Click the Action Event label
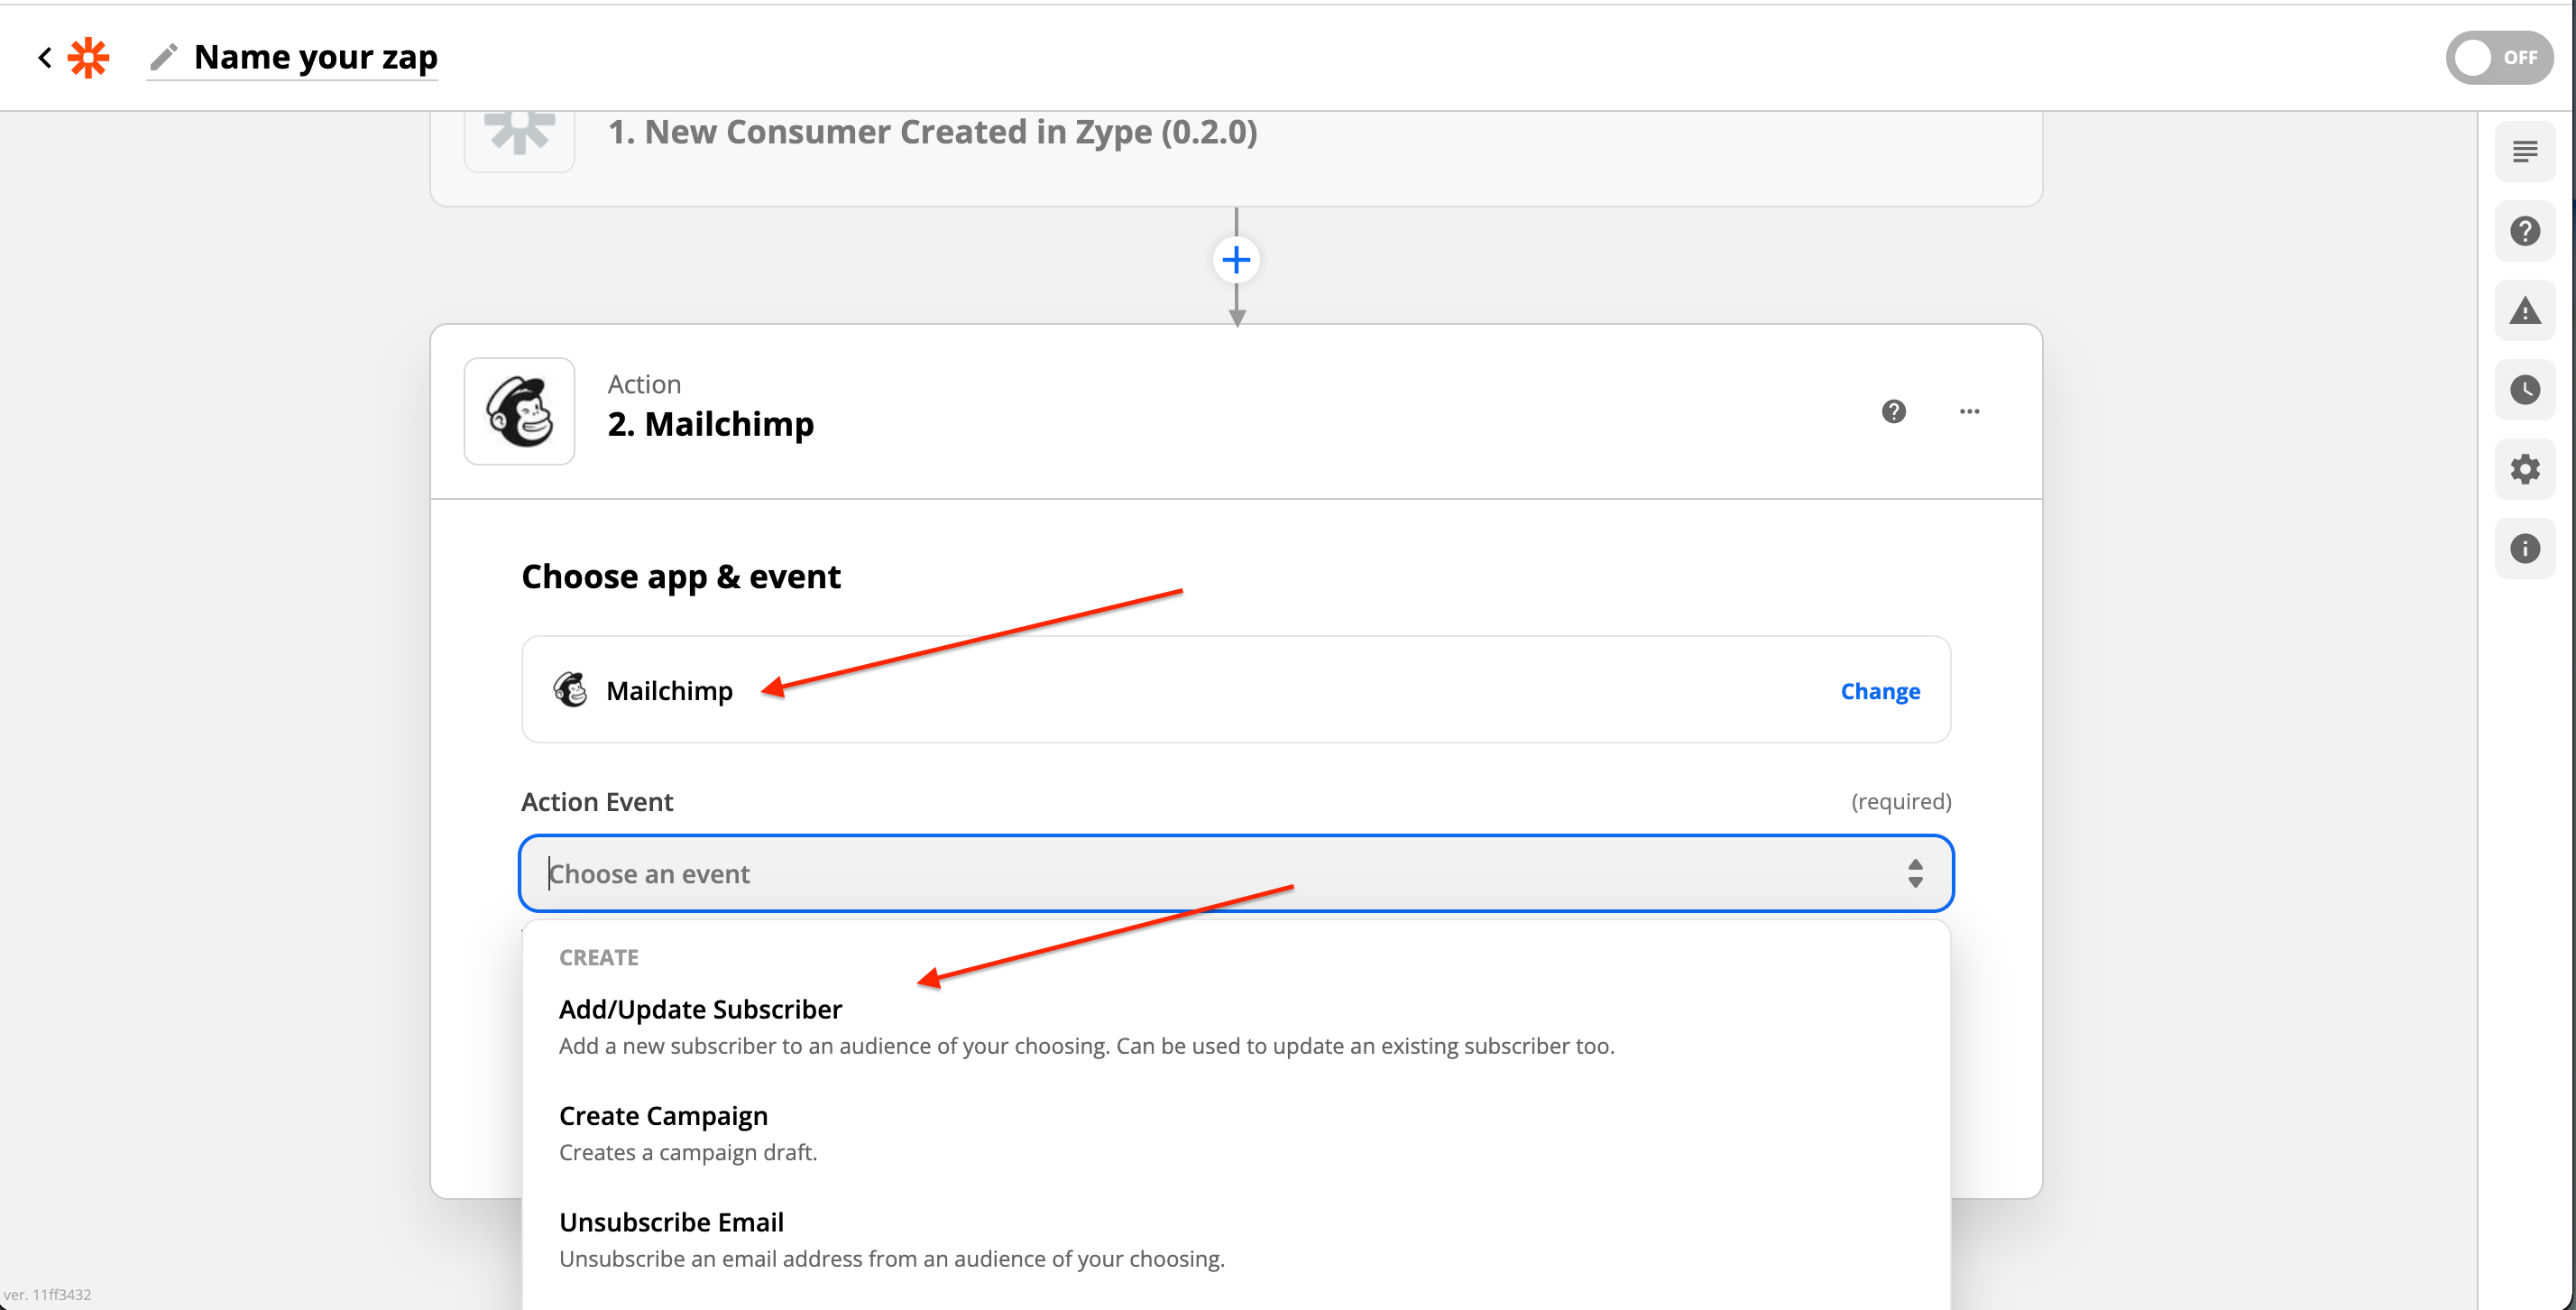The image size is (2576, 1310). tap(597, 802)
